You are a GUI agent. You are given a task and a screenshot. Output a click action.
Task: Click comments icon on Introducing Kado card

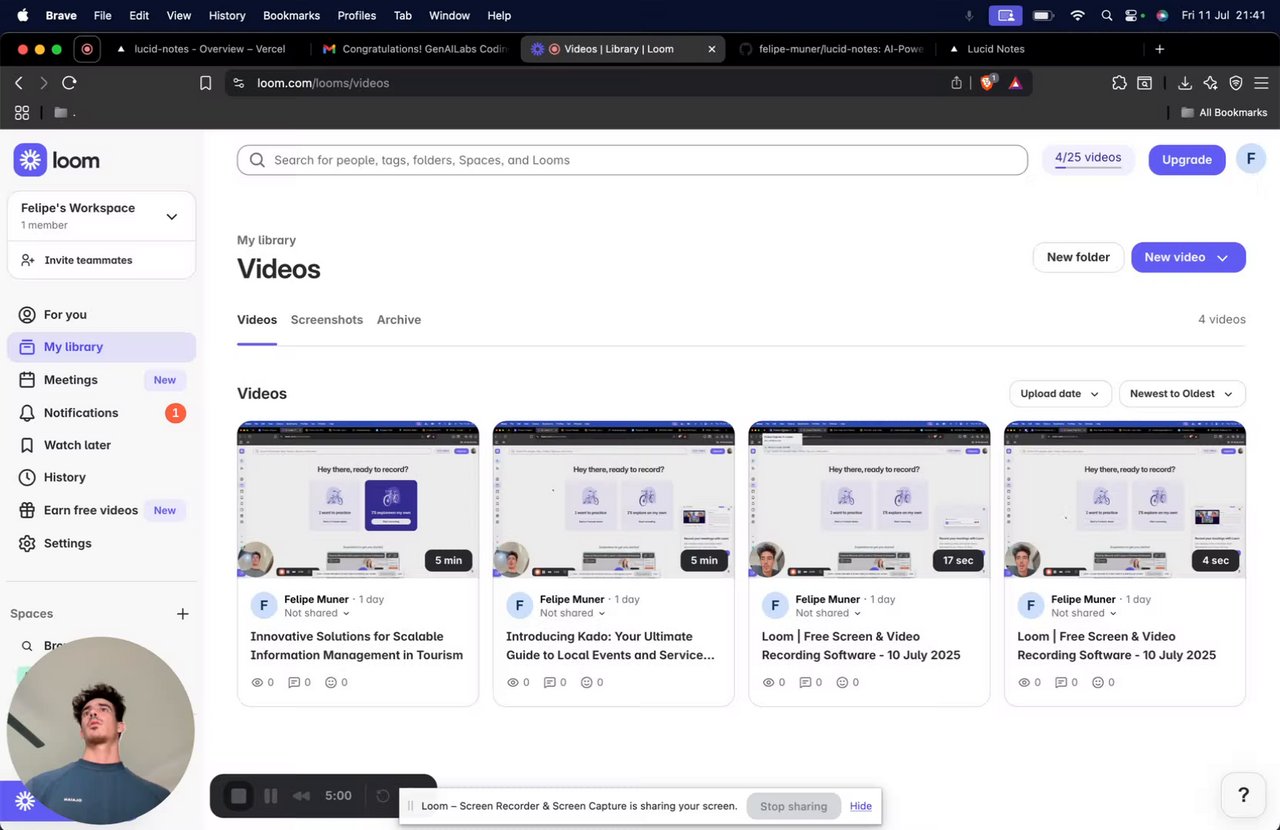[x=550, y=683]
